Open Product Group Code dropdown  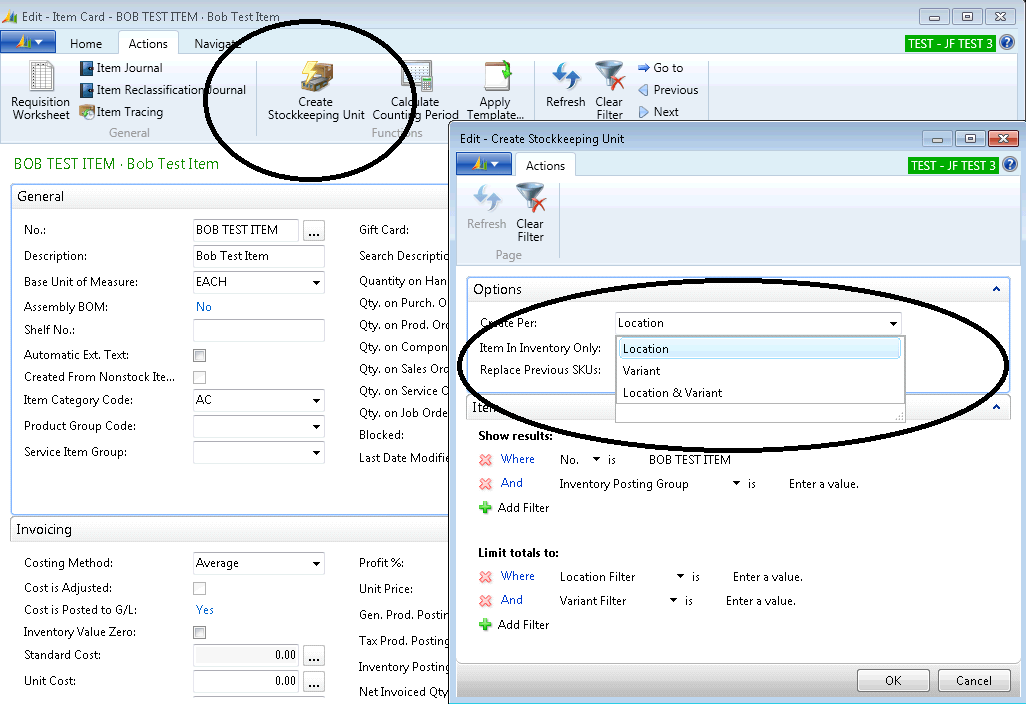coord(316,427)
